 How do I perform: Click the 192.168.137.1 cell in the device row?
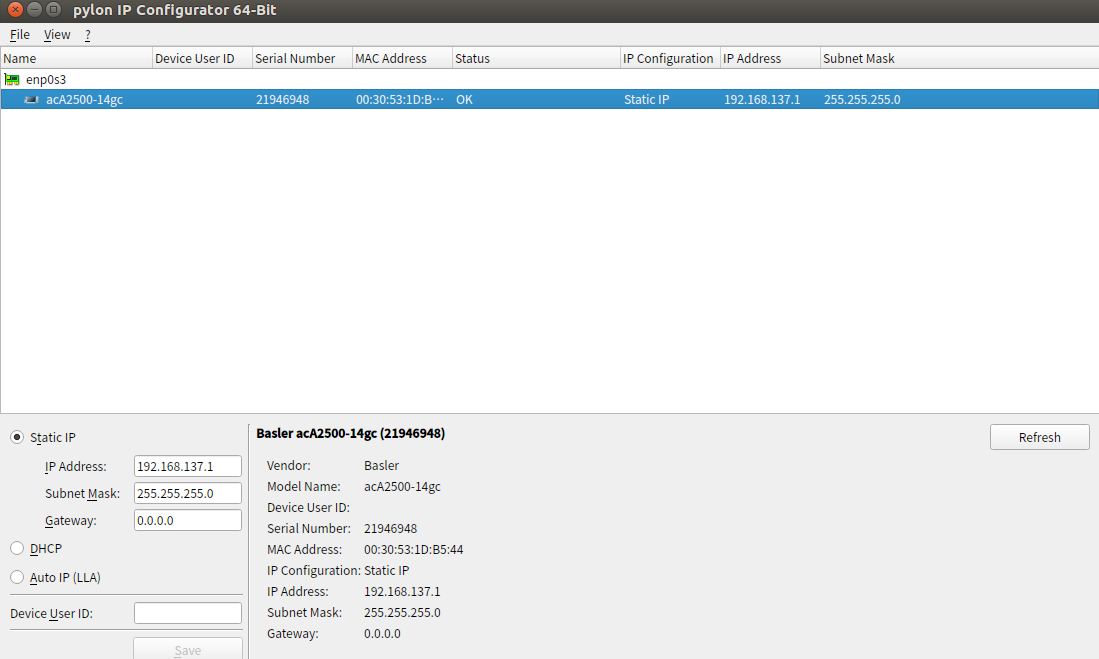[762, 100]
